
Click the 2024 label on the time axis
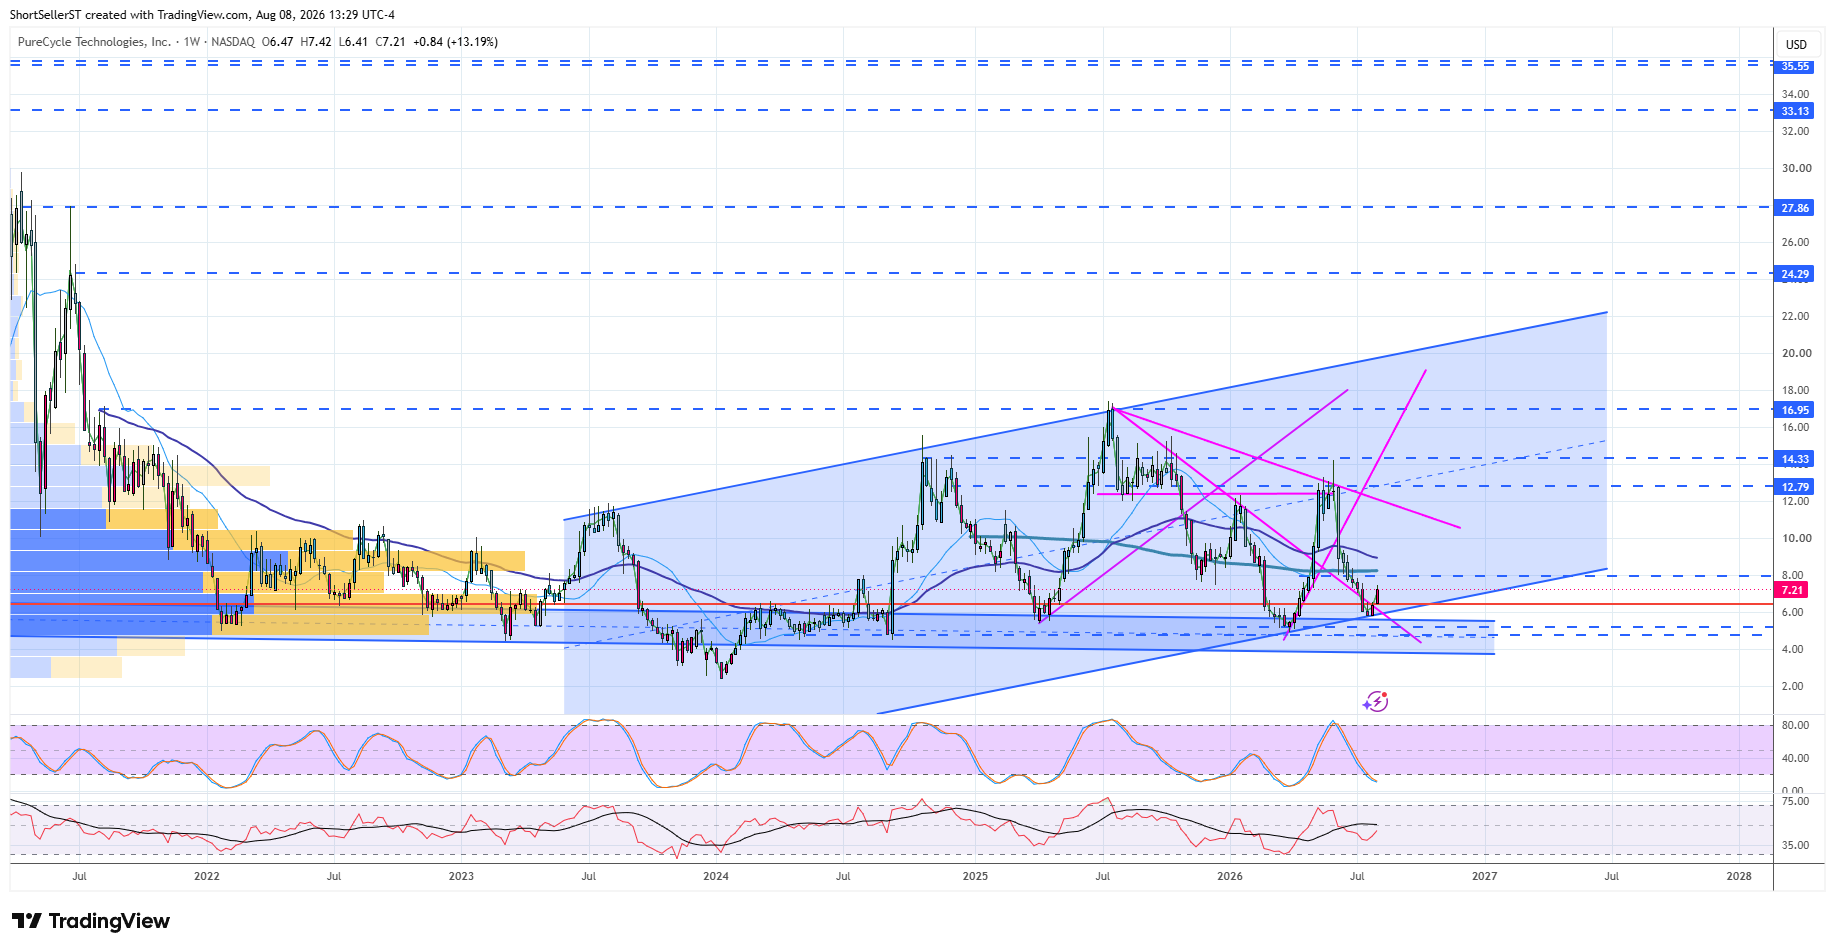click(716, 876)
